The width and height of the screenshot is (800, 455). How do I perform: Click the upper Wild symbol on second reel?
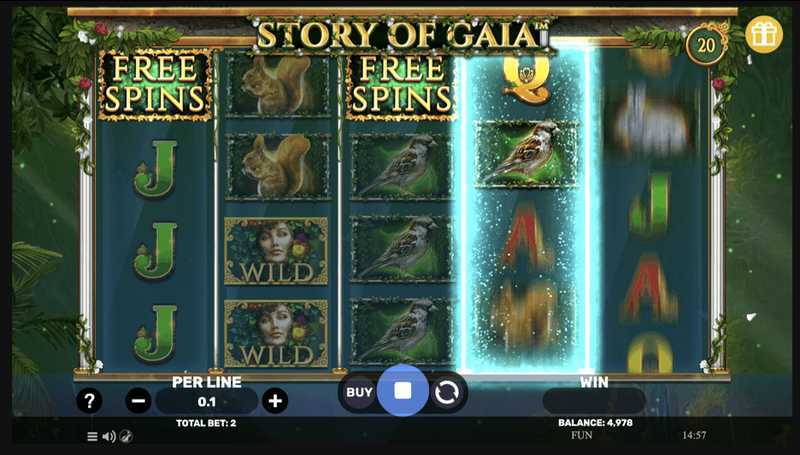point(276,250)
